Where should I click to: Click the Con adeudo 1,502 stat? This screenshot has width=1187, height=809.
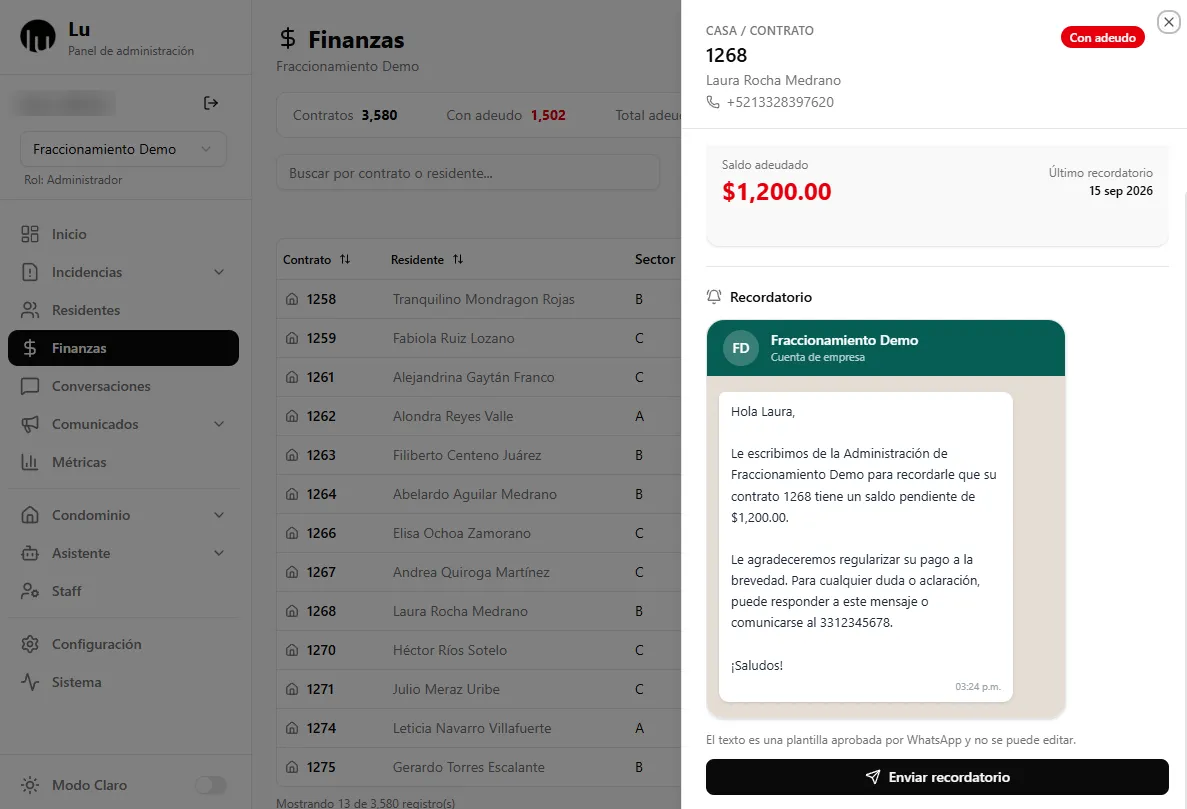coord(506,115)
